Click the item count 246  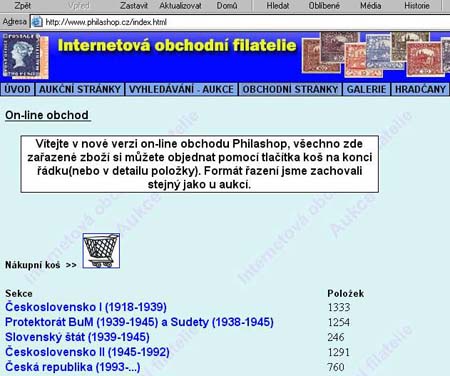336,337
